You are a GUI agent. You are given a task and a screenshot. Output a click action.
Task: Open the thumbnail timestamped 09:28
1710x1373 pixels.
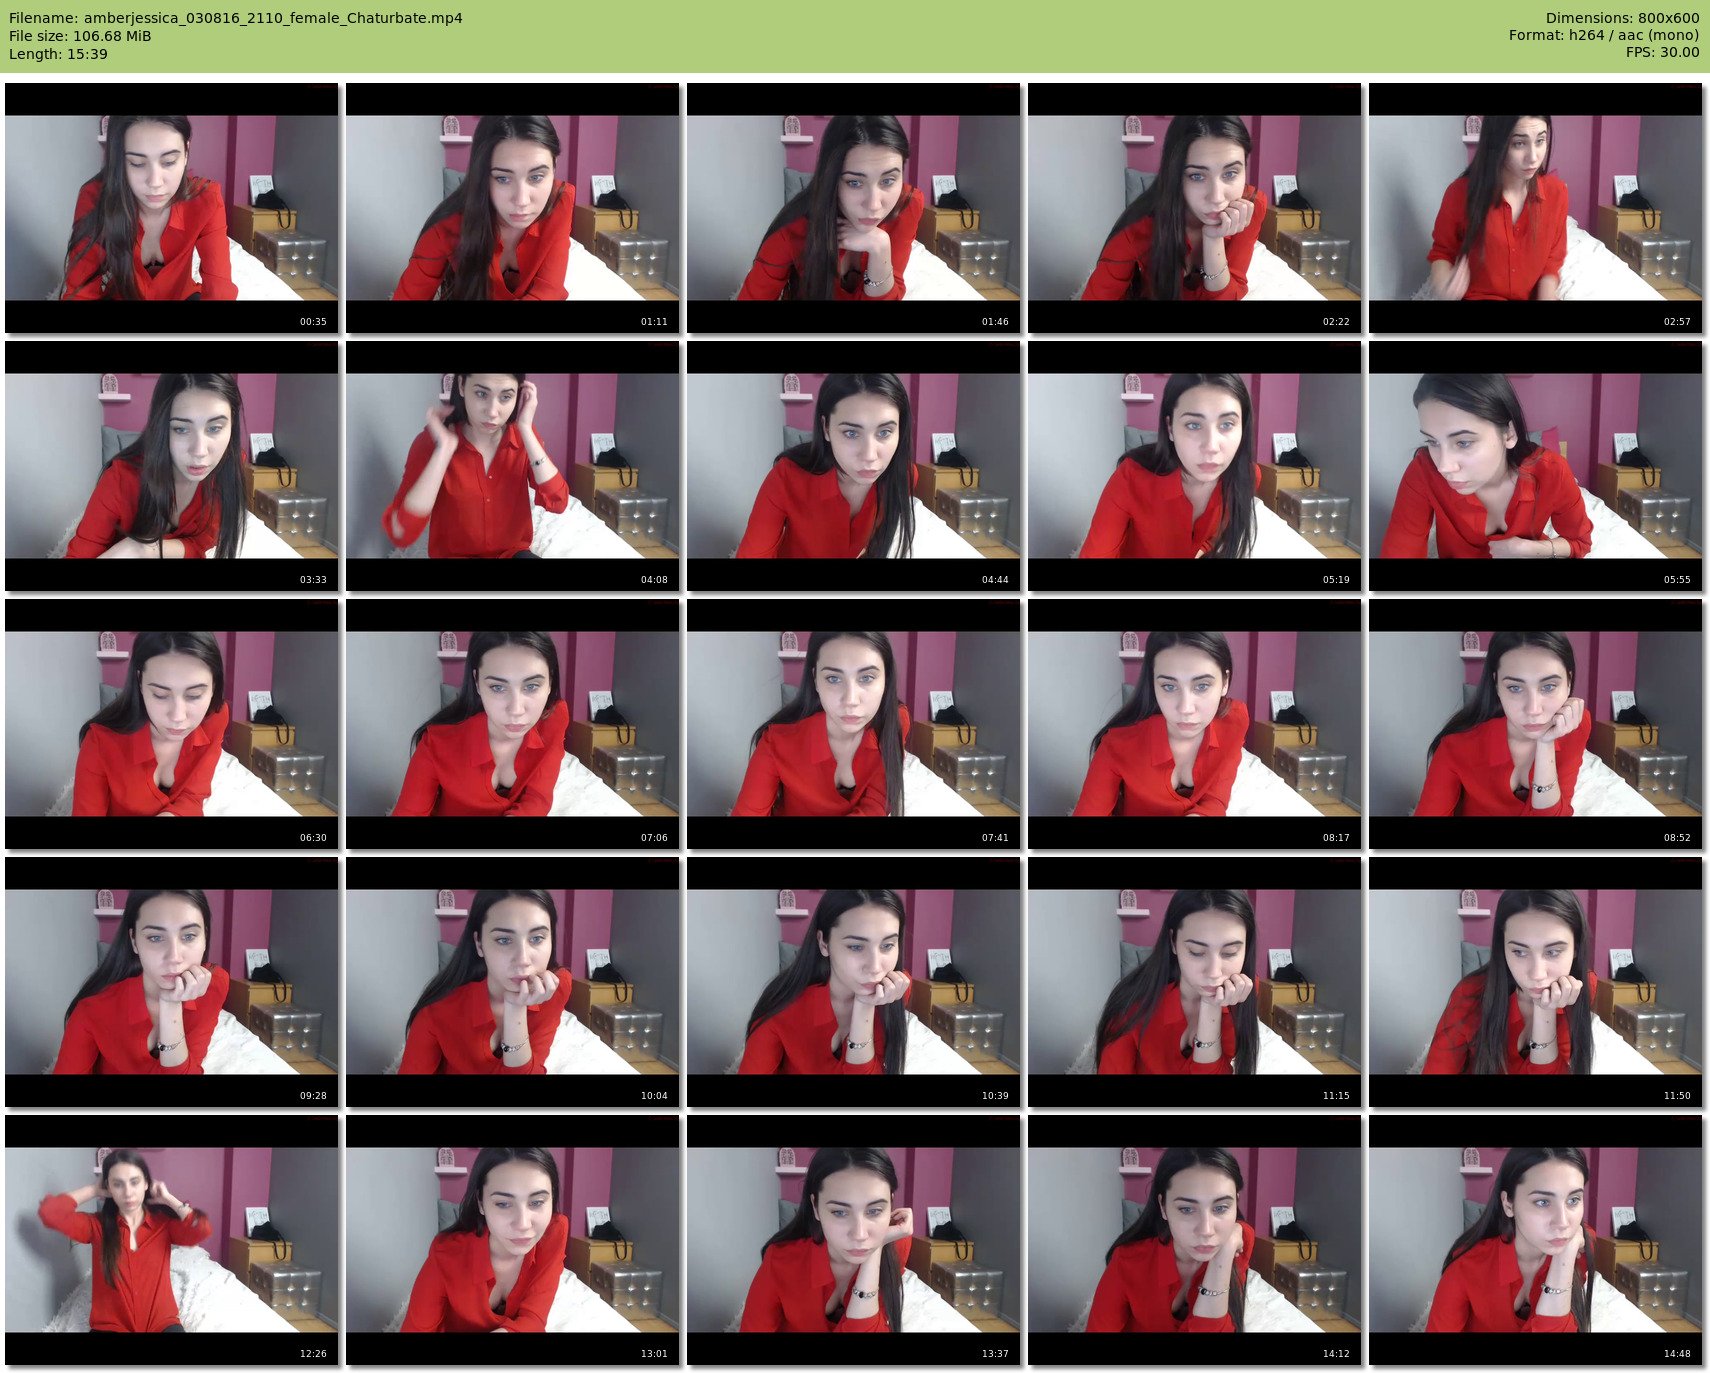click(x=172, y=982)
